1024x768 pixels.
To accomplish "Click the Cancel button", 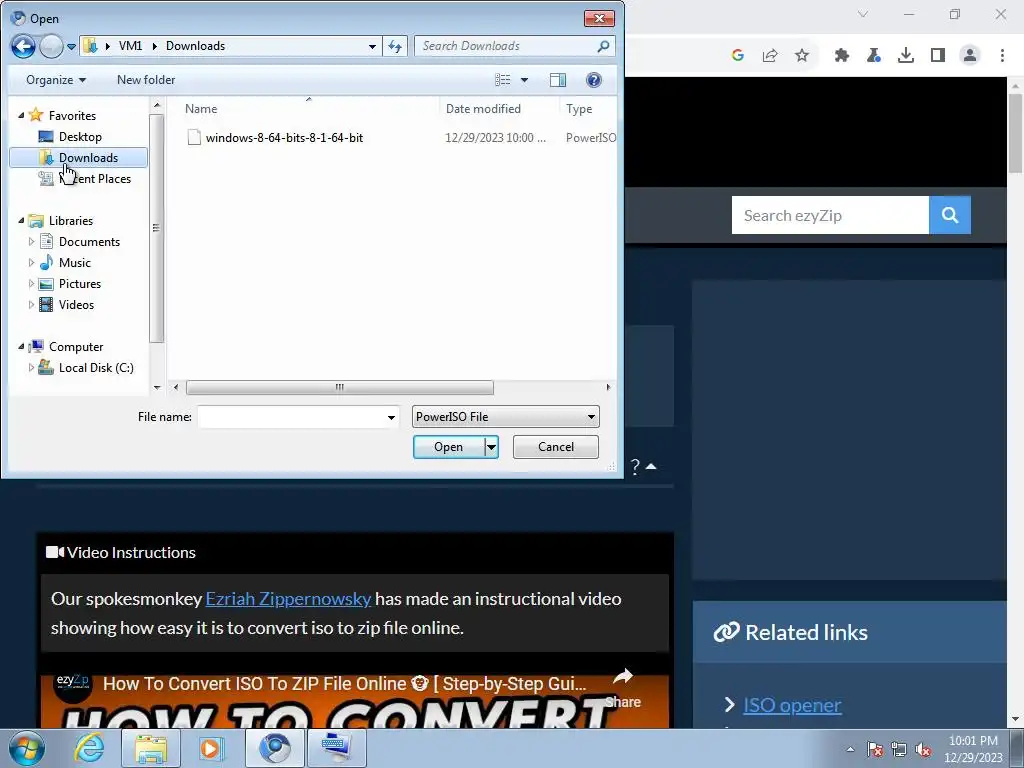I will click(556, 447).
